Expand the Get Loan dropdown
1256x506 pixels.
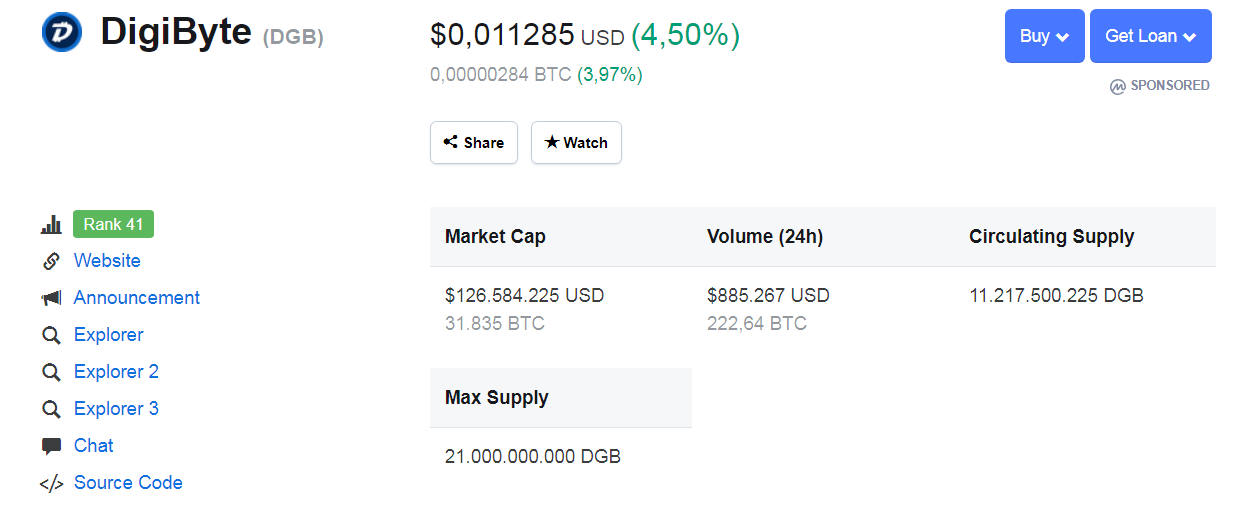1151,36
